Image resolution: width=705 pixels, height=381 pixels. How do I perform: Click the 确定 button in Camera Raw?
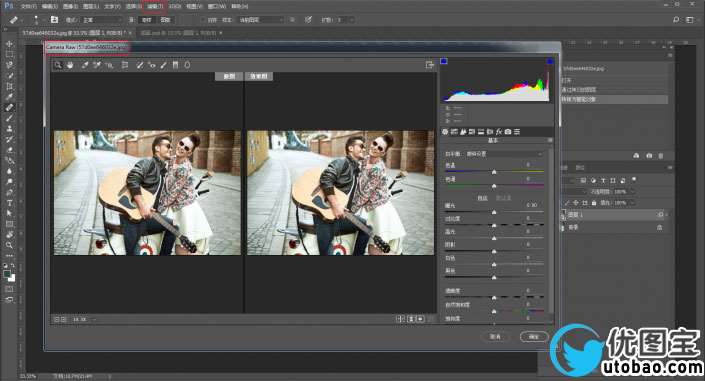534,336
